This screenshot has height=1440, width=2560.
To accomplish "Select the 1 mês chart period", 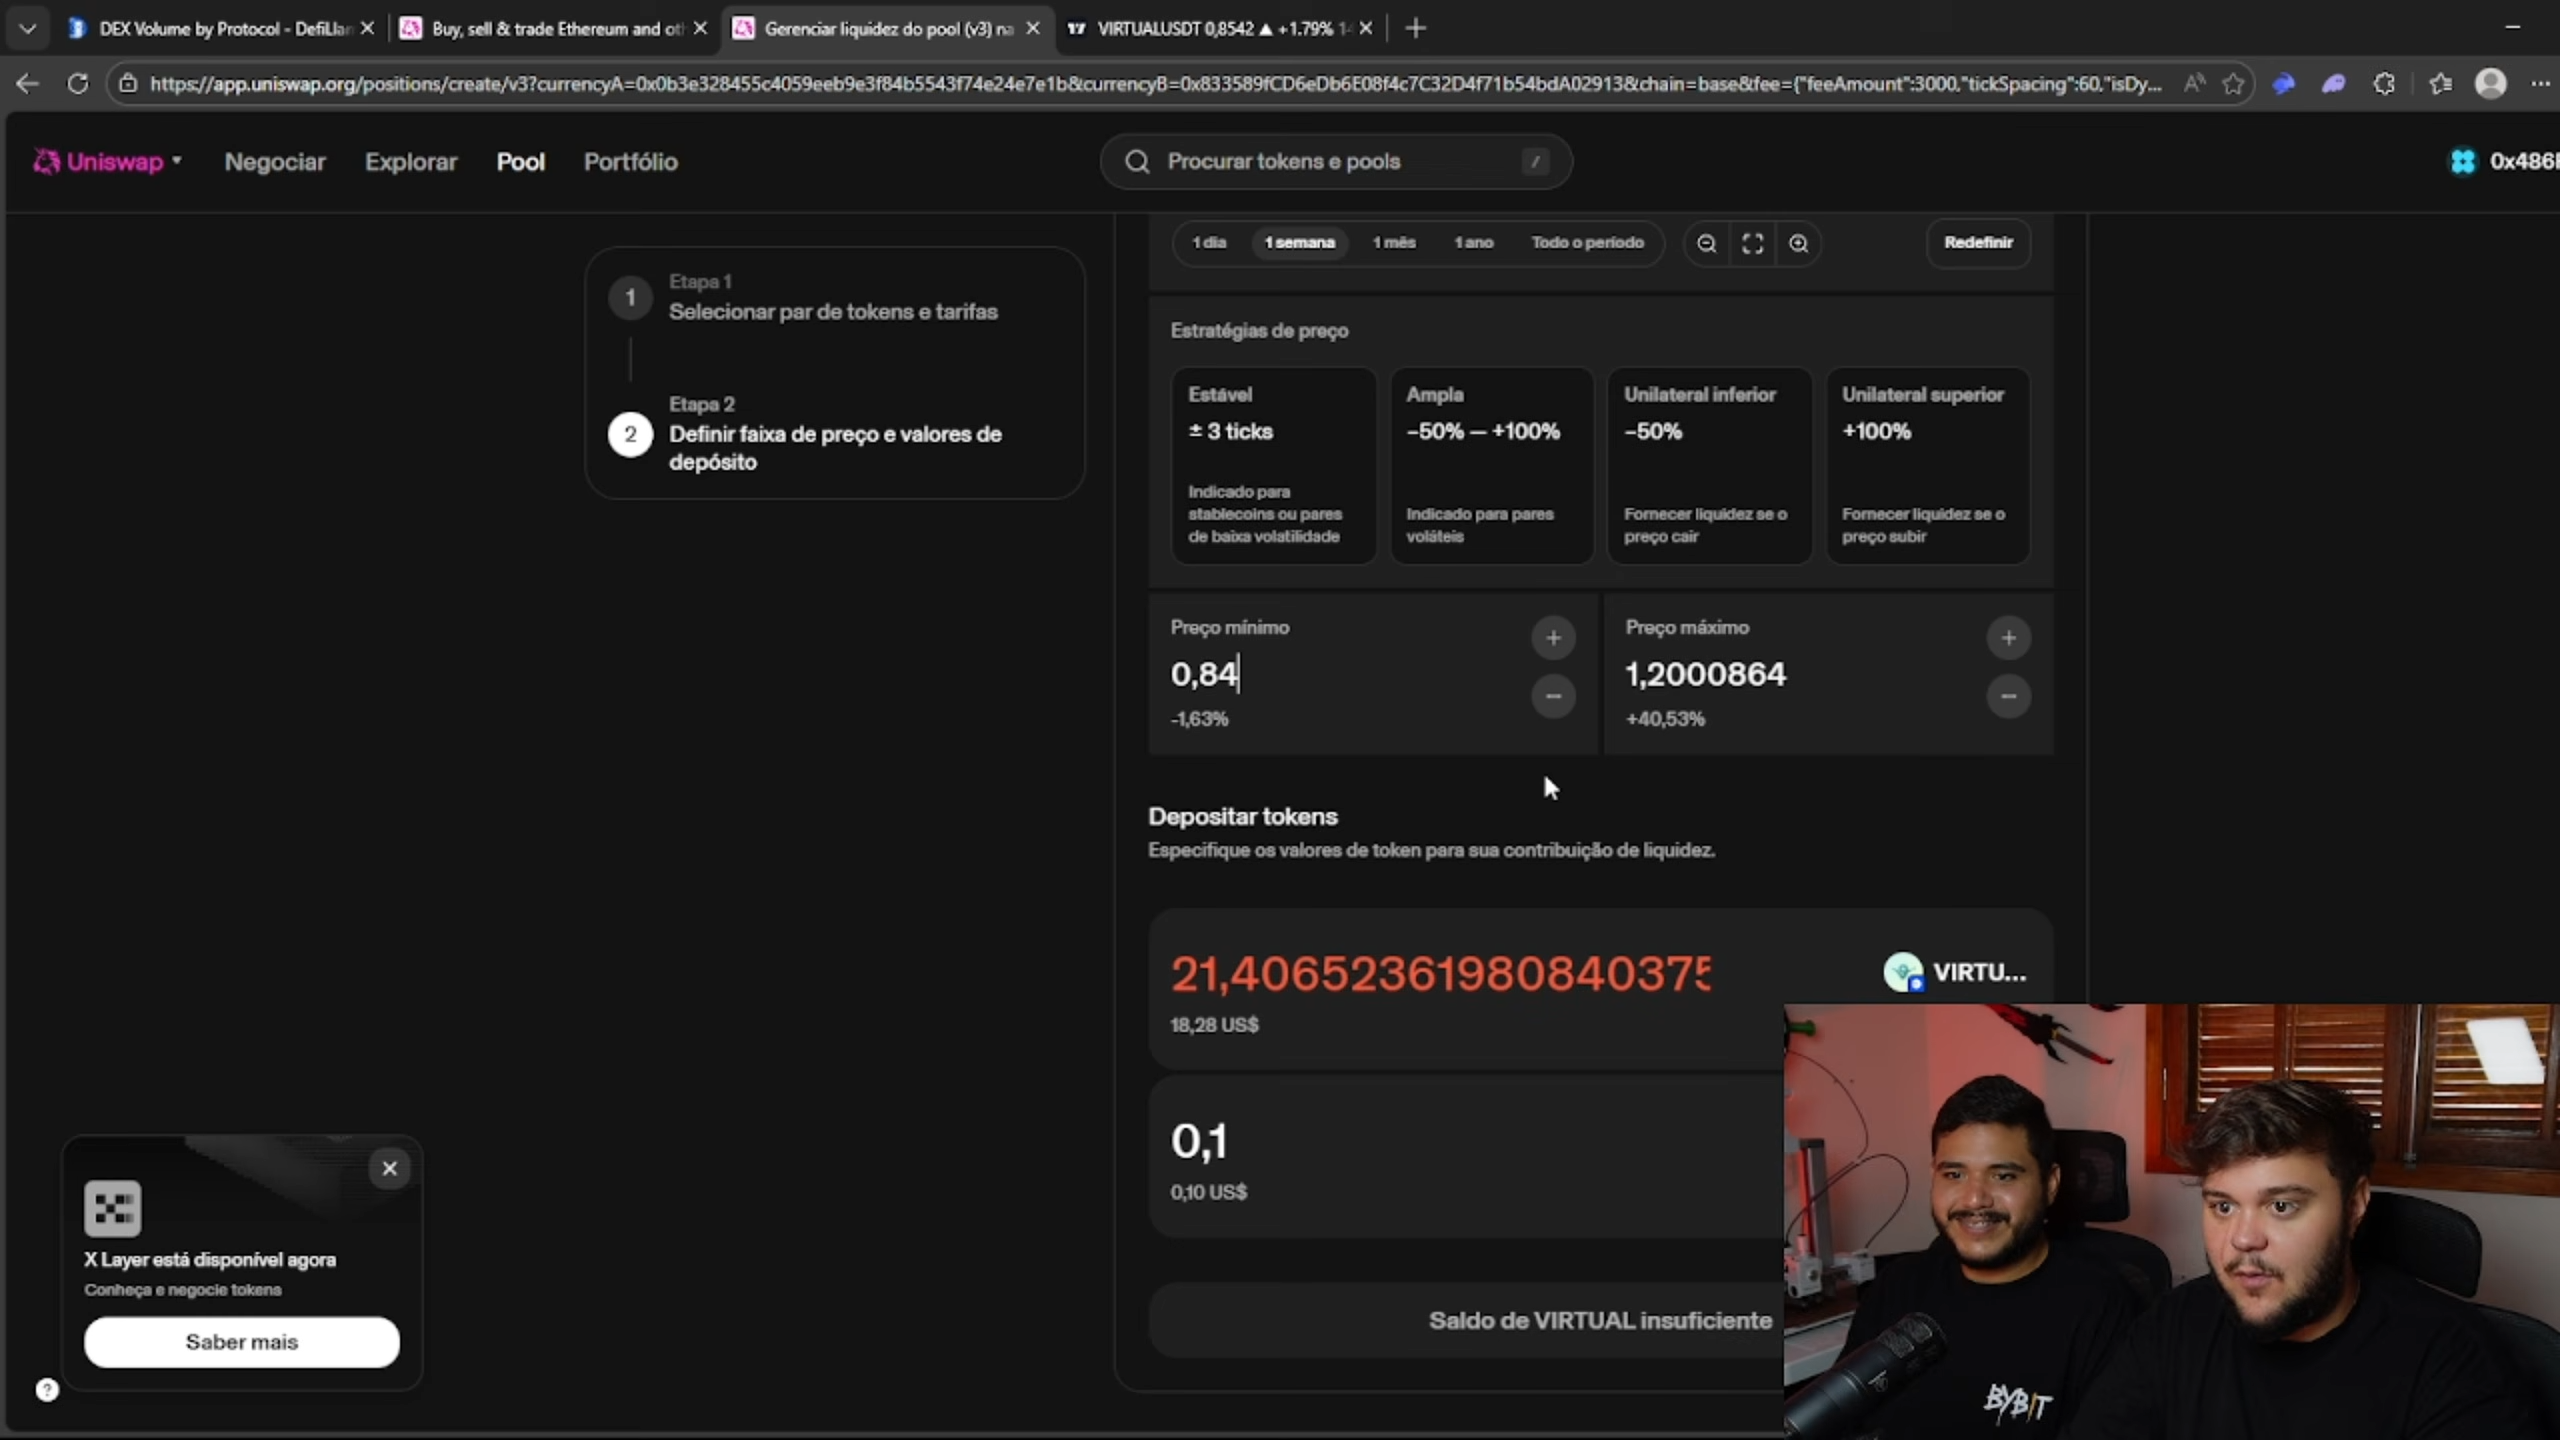I will [1394, 243].
